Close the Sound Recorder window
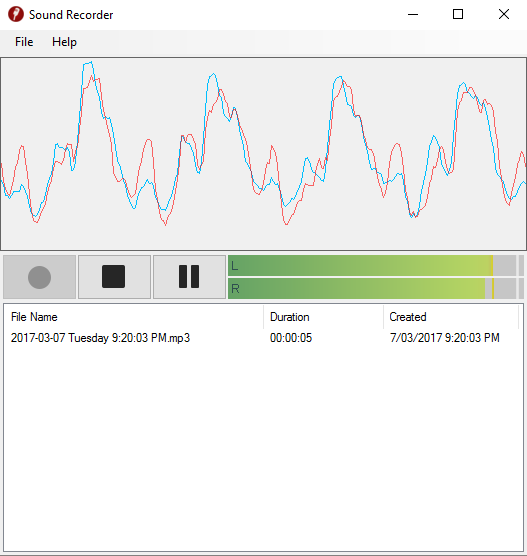The image size is (527, 556). pos(504,15)
